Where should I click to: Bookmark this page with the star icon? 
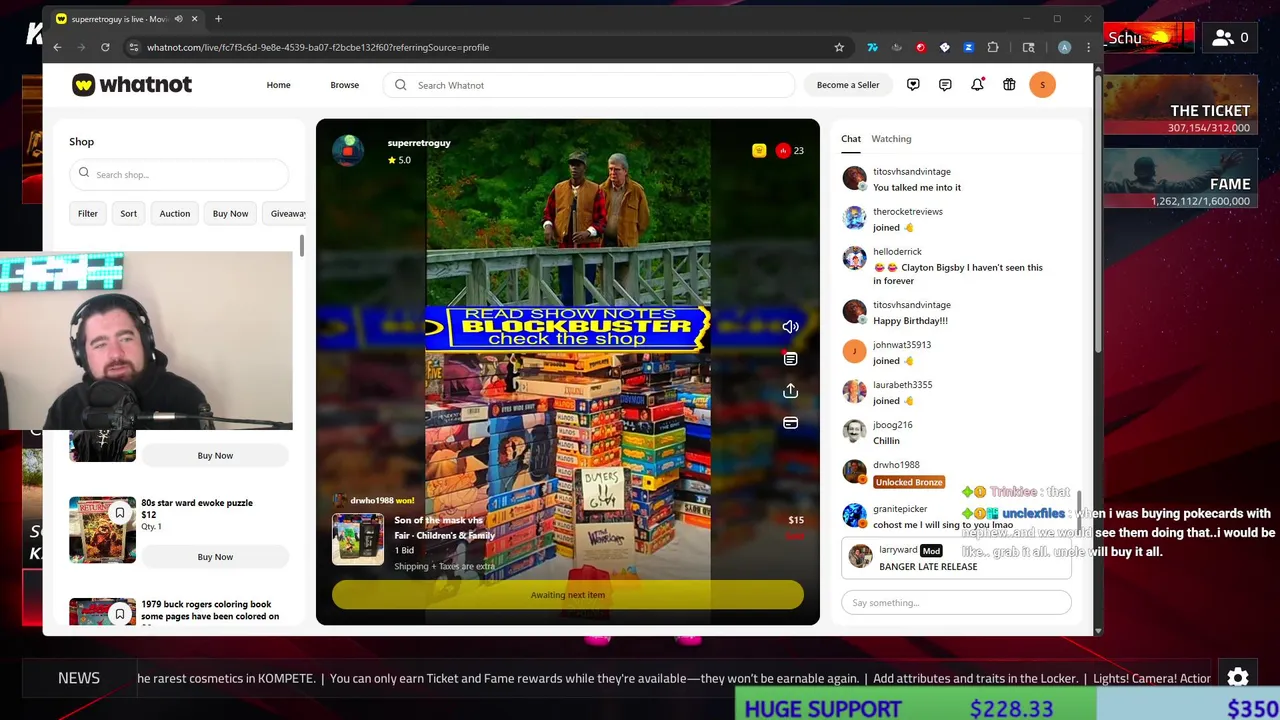pos(839,47)
